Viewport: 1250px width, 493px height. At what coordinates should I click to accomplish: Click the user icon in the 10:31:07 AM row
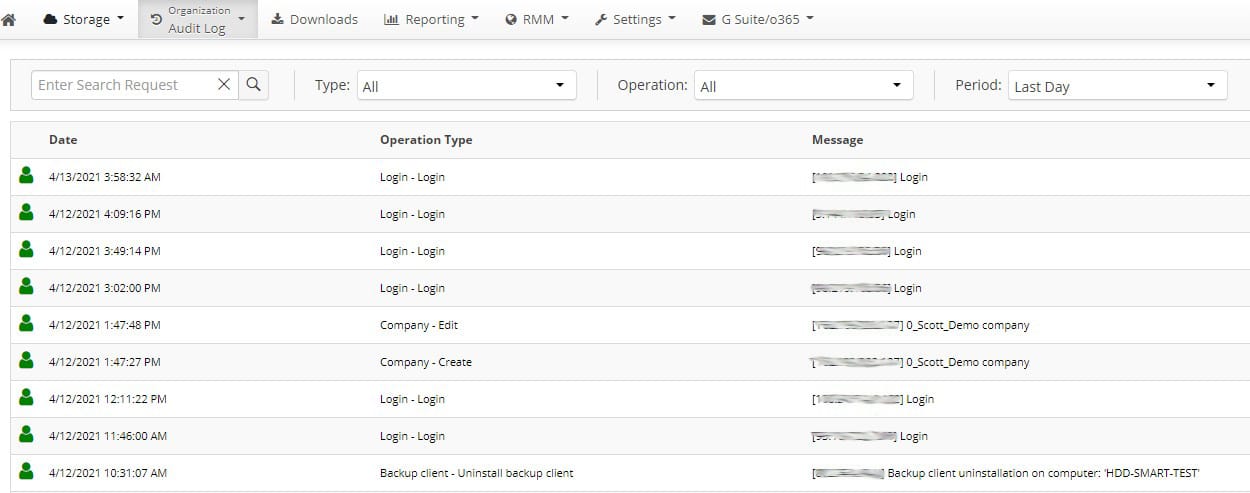tap(26, 472)
